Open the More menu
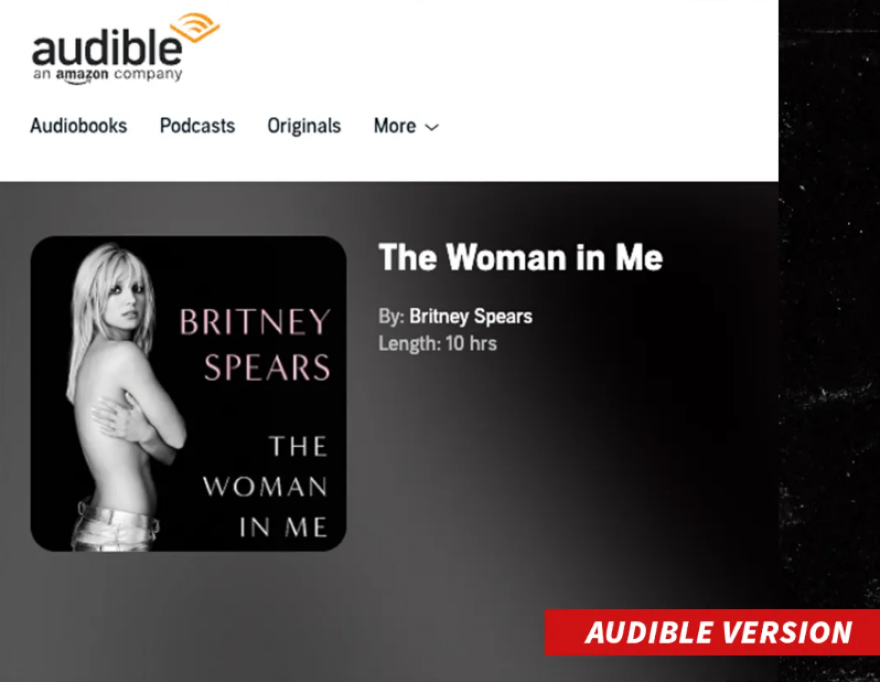 tap(406, 126)
